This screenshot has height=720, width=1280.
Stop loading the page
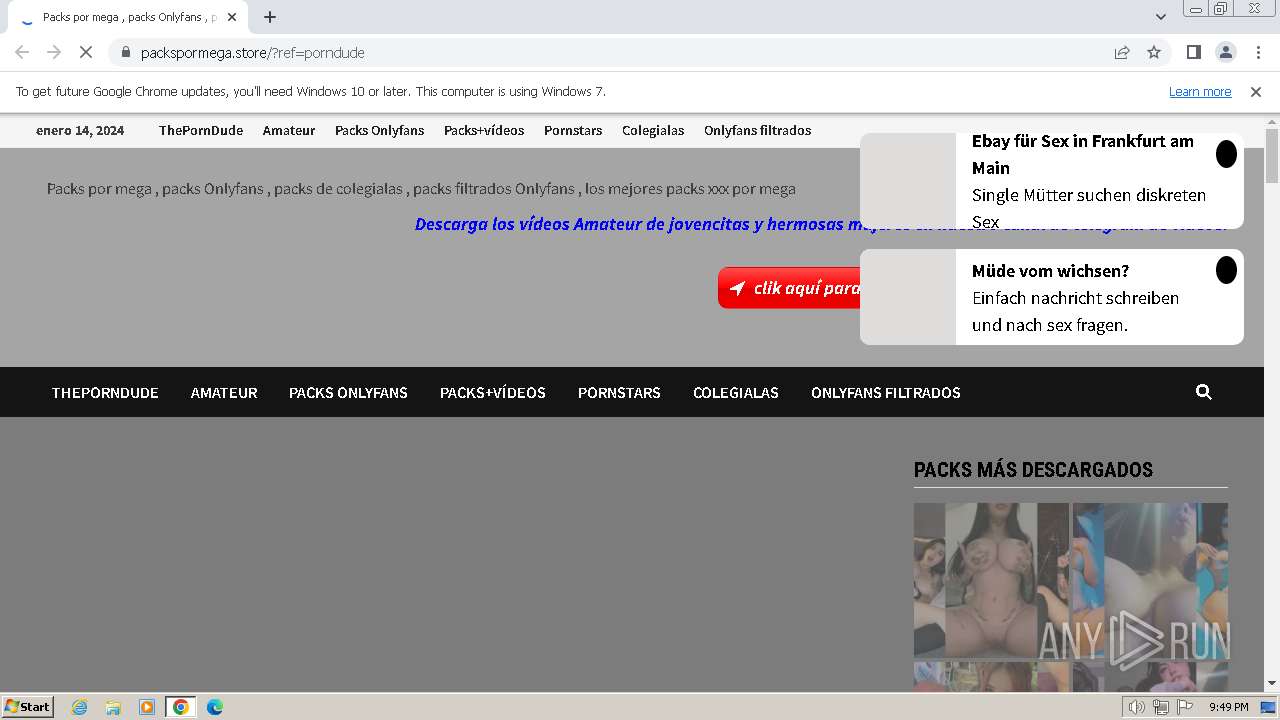[x=86, y=52]
